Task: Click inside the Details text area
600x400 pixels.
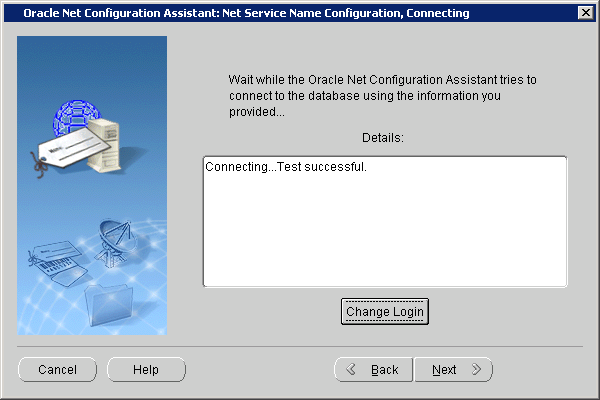Action: 385,230
